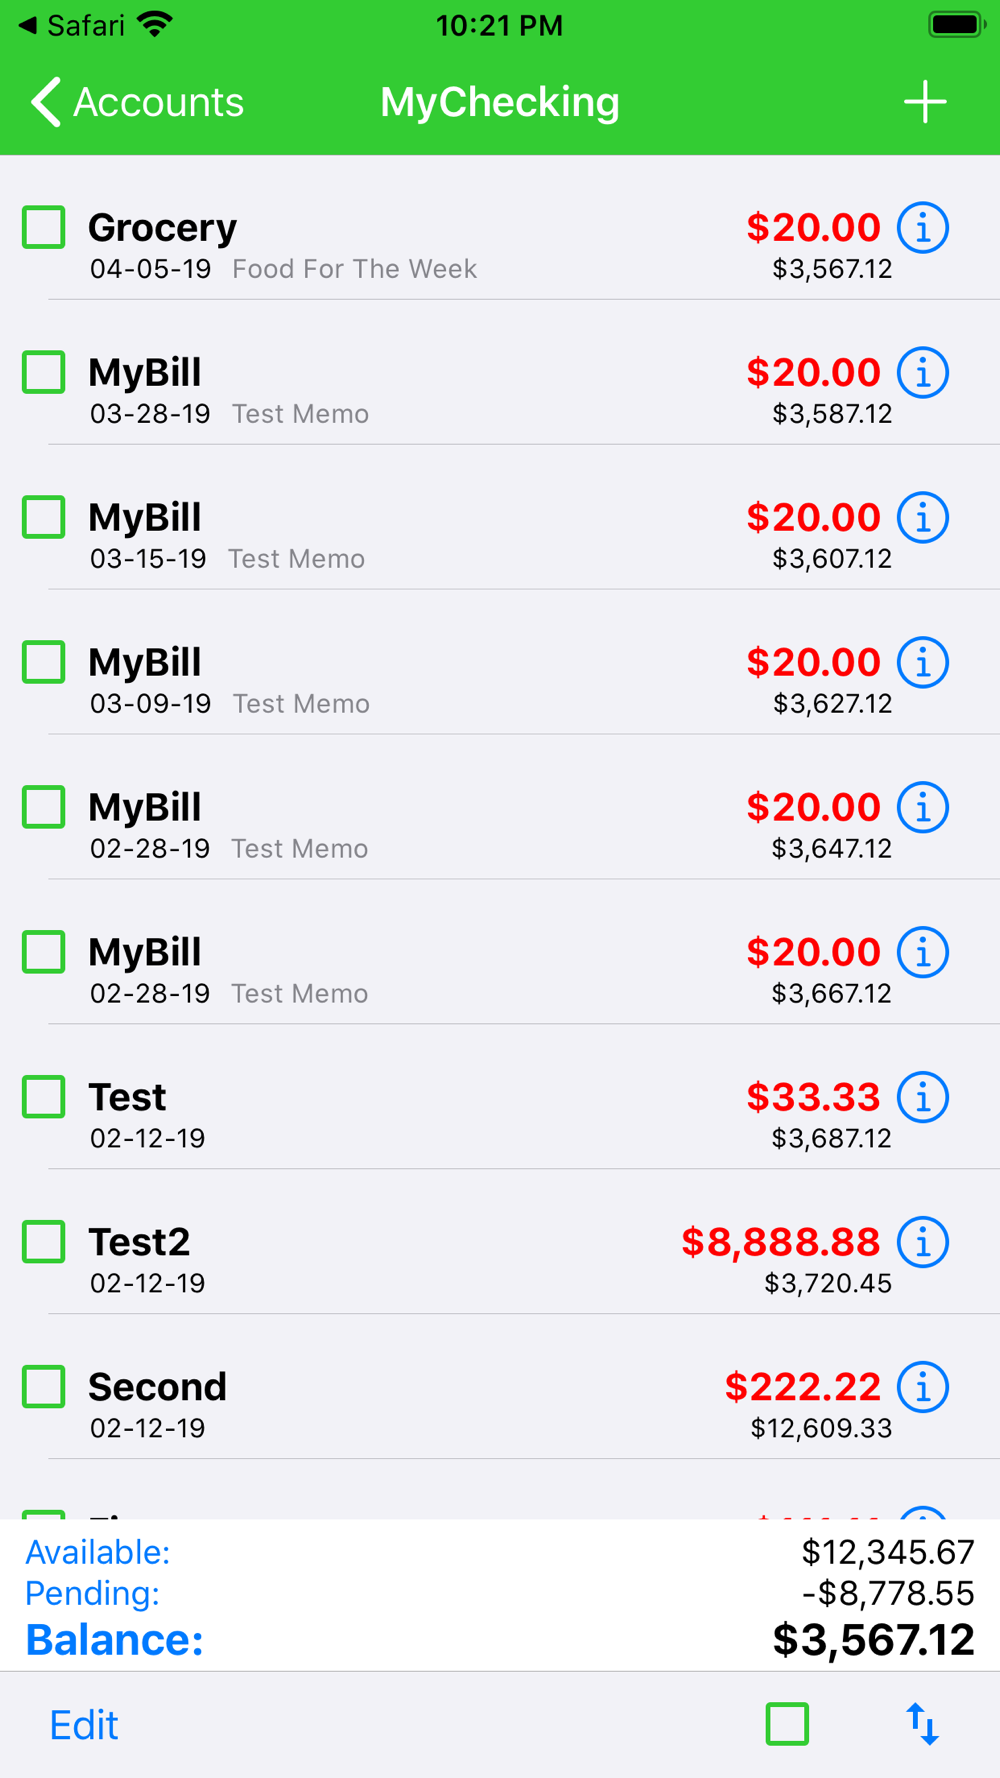This screenshot has height=1778, width=1000.
Task: Open the MyBill 02-28-19 $3,647.12 entry info
Action: pos(922,808)
